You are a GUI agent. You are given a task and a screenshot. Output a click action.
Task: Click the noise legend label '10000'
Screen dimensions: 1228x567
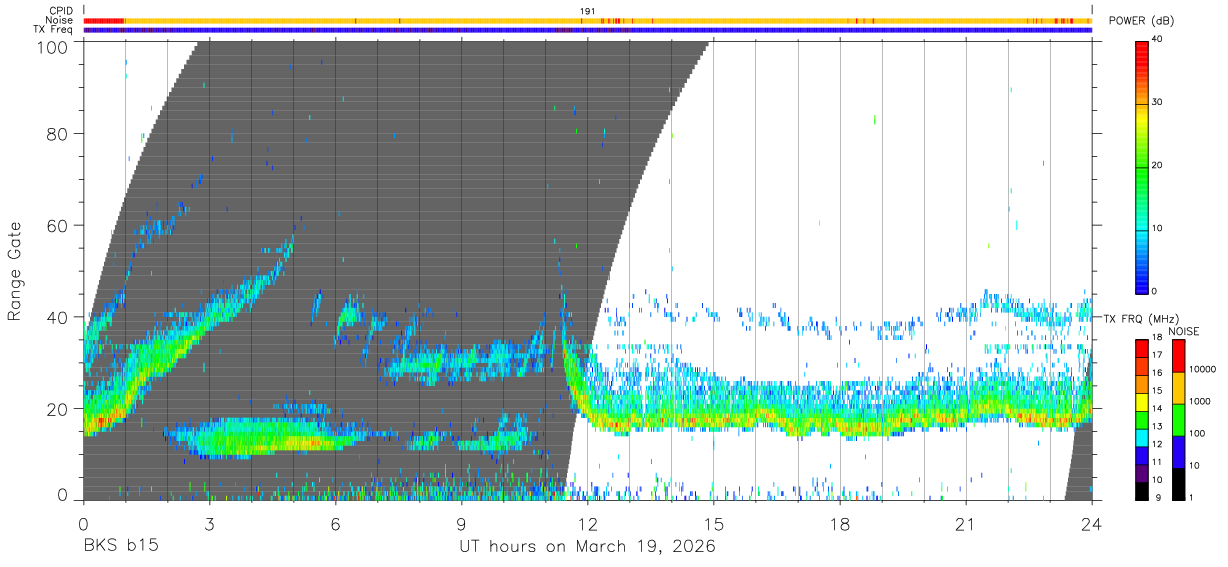point(1201,370)
